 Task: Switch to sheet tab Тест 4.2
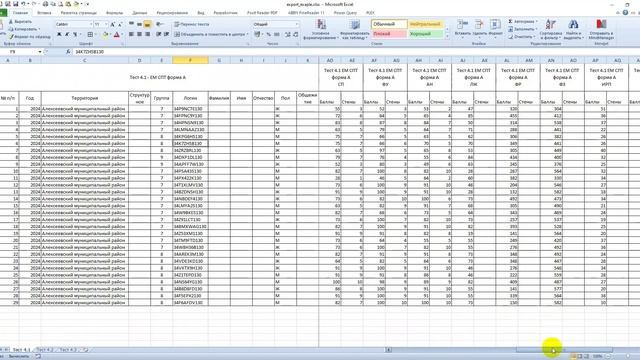44,350
